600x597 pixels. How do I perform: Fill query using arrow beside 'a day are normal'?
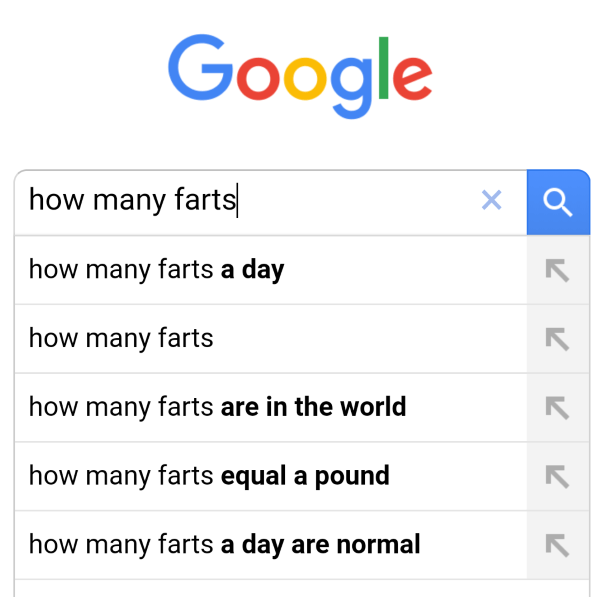558,545
